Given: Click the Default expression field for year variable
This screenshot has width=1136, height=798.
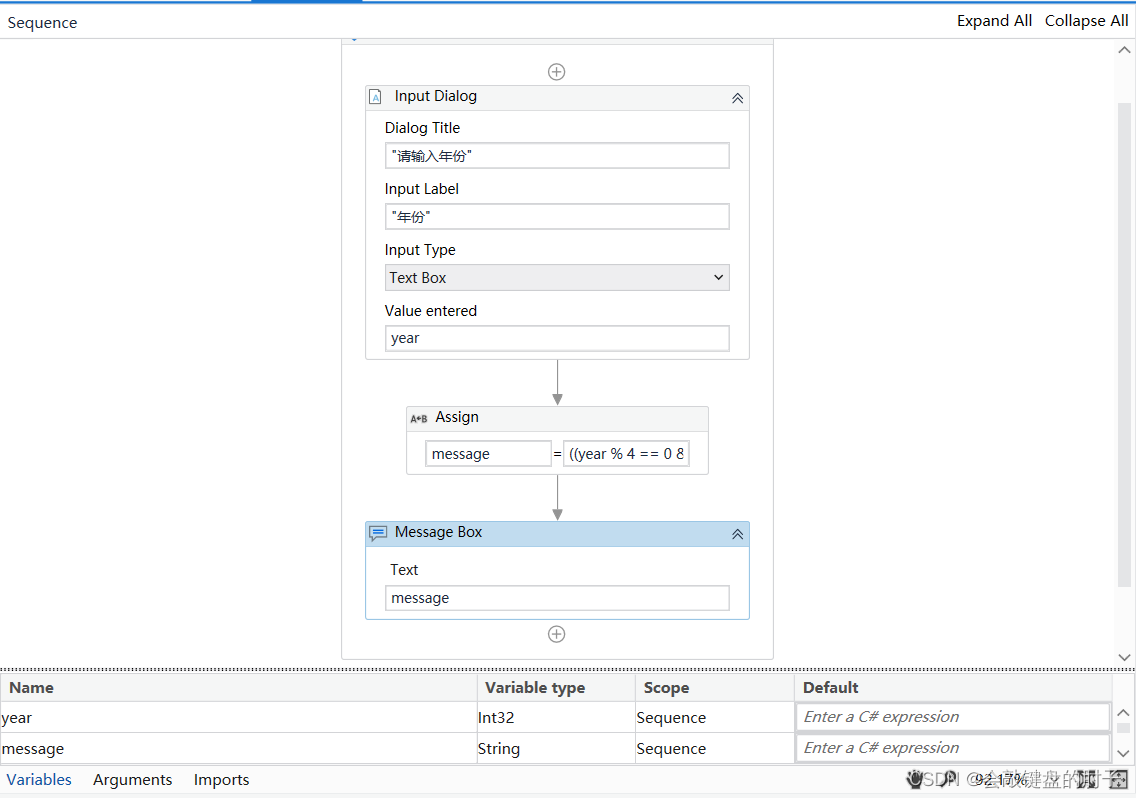Looking at the screenshot, I should 952,716.
